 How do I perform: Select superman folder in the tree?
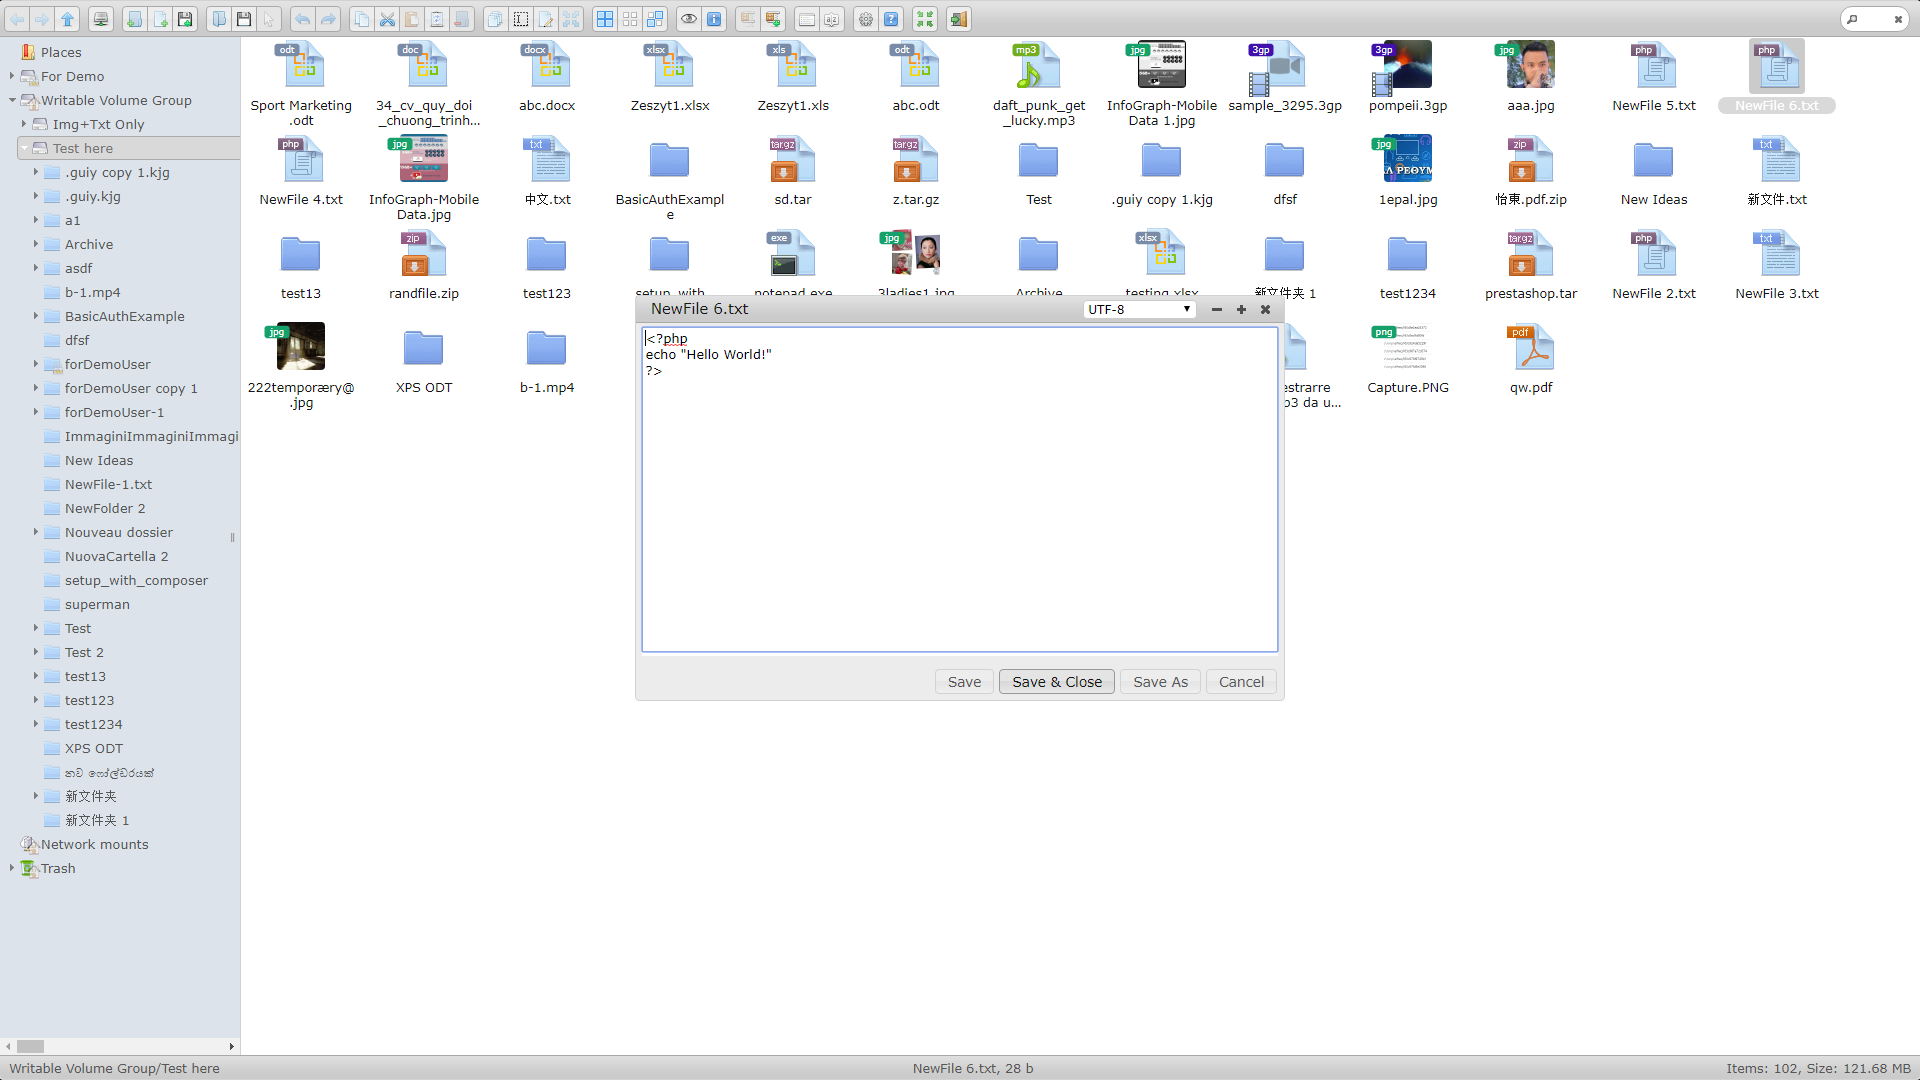(x=97, y=604)
